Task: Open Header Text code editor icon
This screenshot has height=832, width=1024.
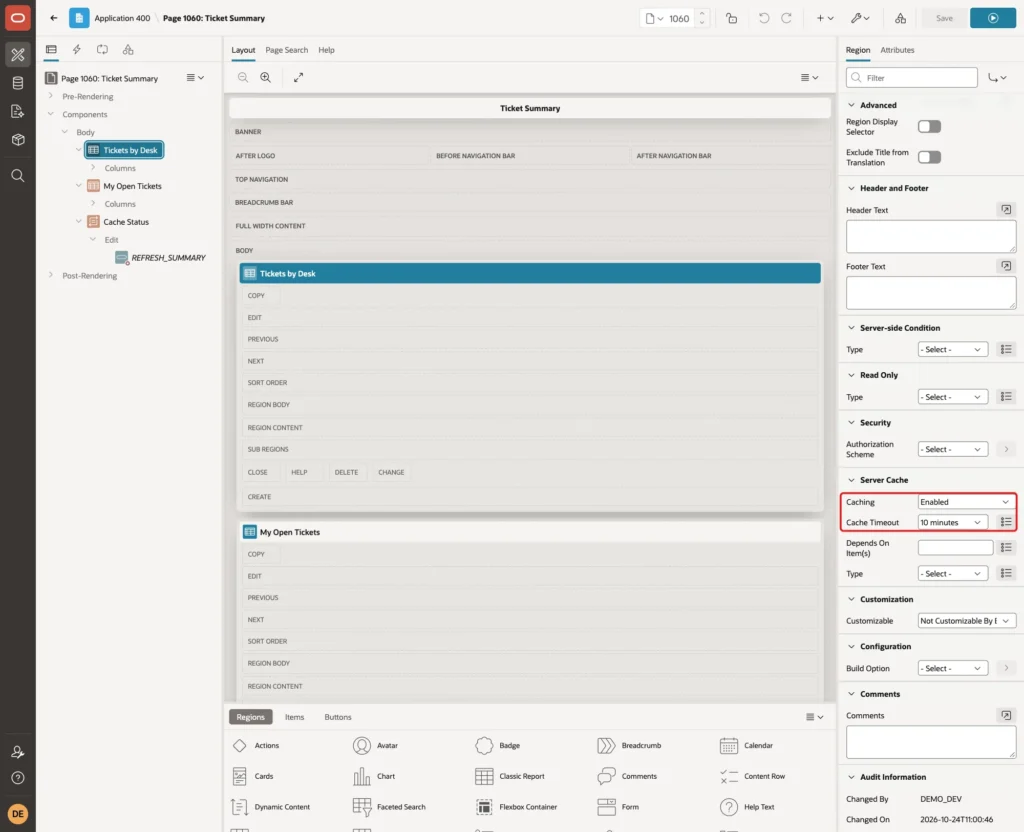Action: tap(1006, 210)
